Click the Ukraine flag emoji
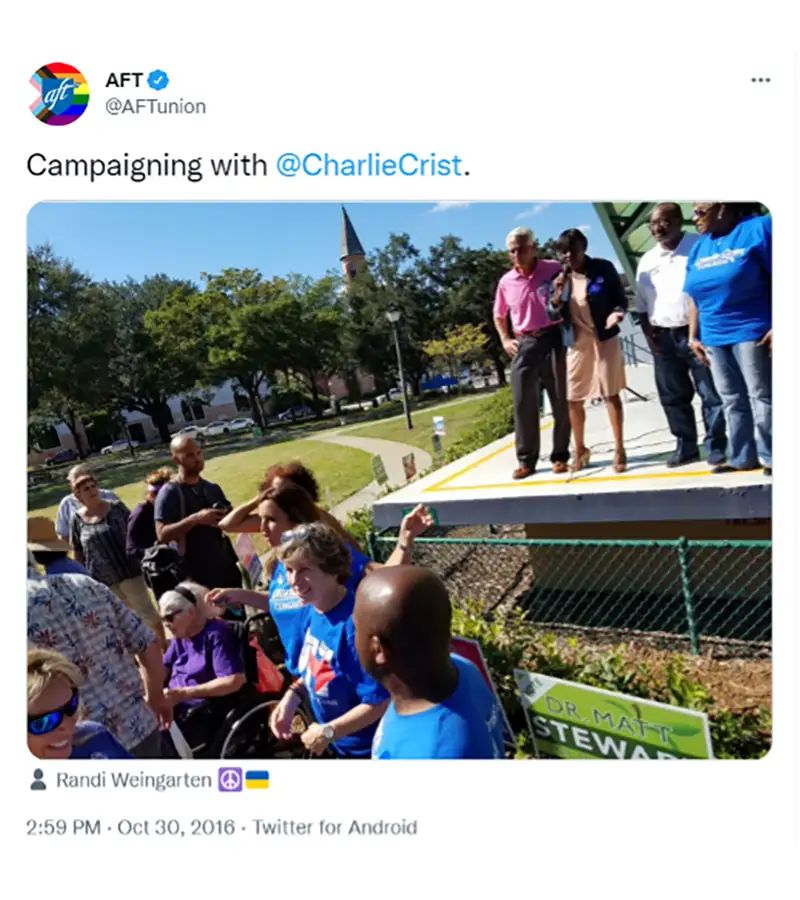 pyautogui.click(x=257, y=780)
